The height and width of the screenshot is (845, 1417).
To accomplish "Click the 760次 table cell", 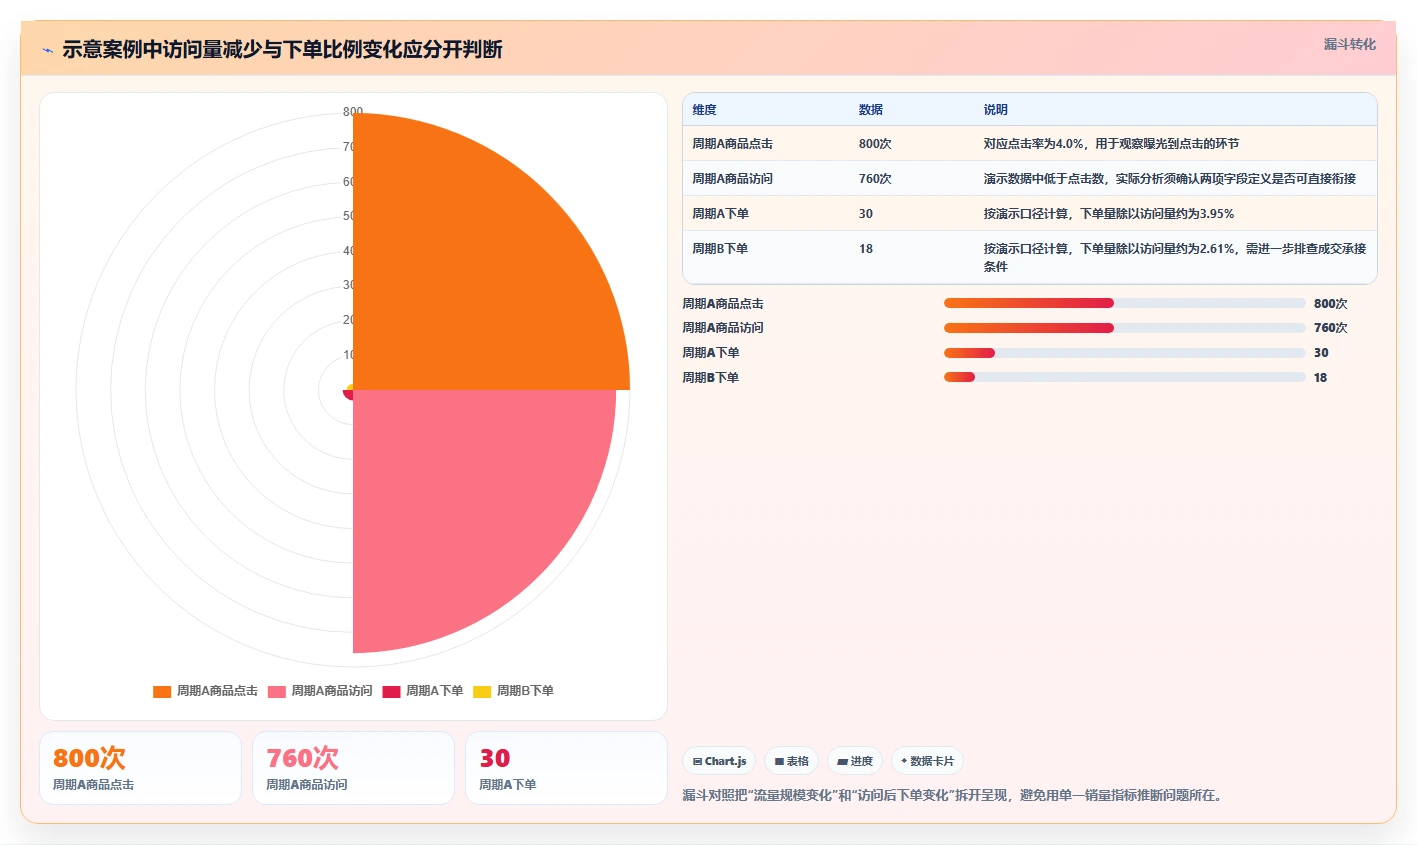I will click(x=875, y=179).
